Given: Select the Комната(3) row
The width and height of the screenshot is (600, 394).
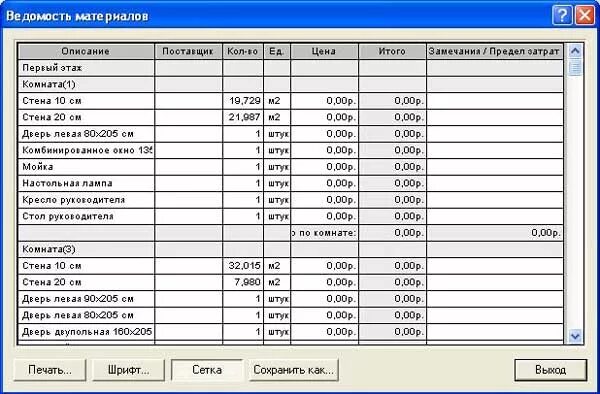Looking at the screenshot, I should coord(290,249).
